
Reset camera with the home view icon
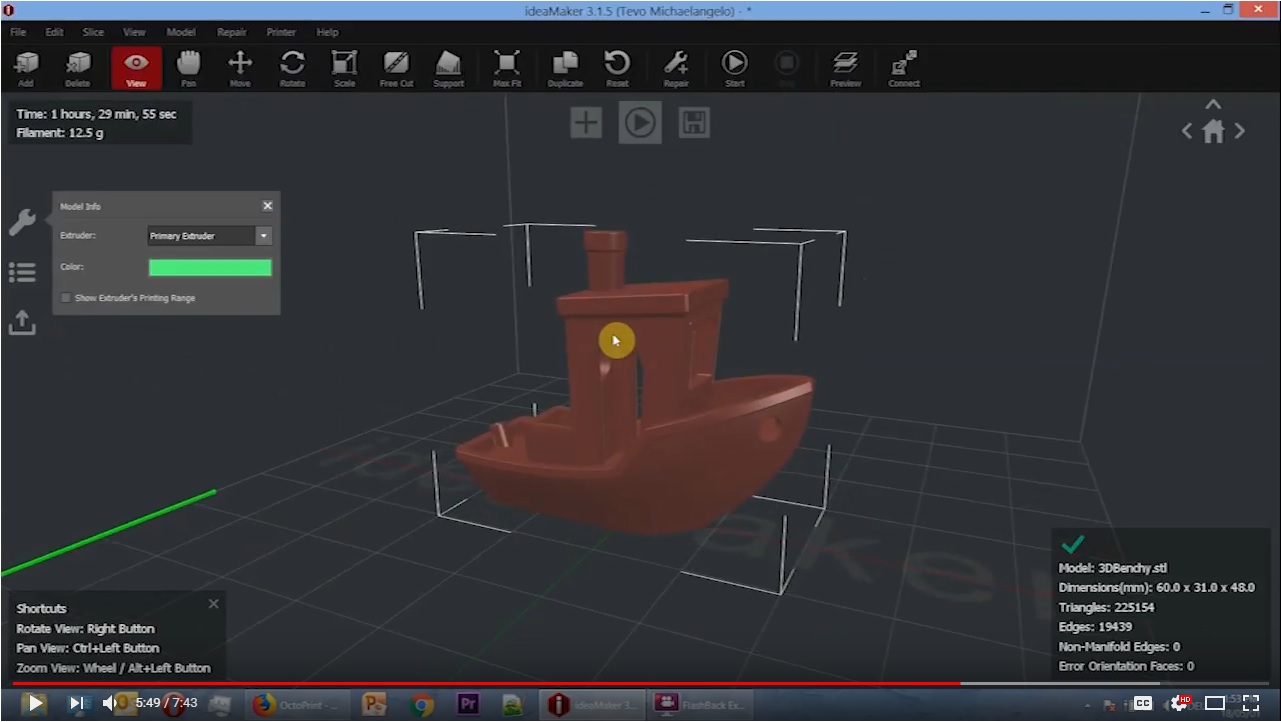(x=1213, y=131)
